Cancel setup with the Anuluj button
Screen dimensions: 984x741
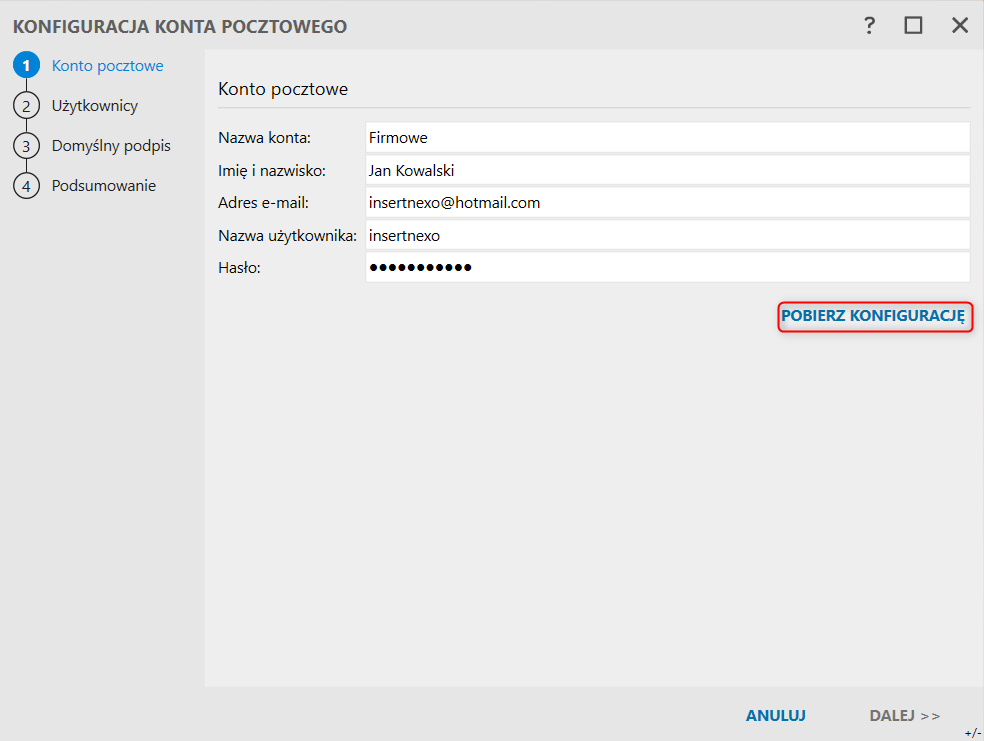(776, 716)
